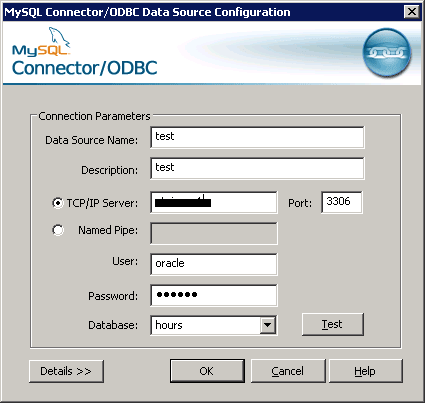The width and height of the screenshot is (425, 403).
Task: Select the TCP/IP Server radio button
Action: pos(58,203)
